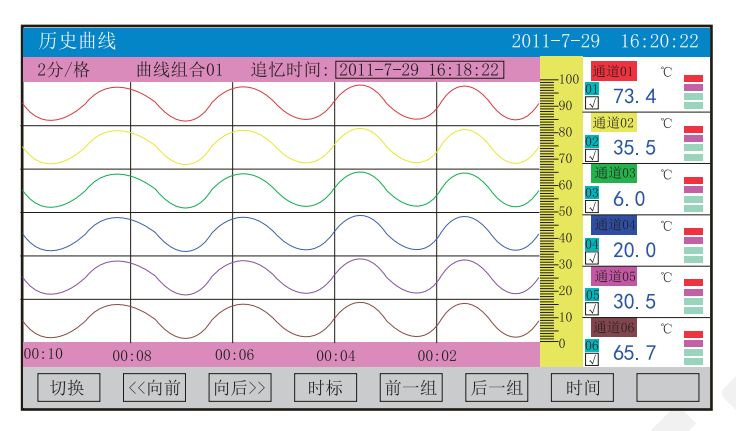Click the red 通道01 channel label
This screenshot has width=736, height=431.
(x=613, y=72)
